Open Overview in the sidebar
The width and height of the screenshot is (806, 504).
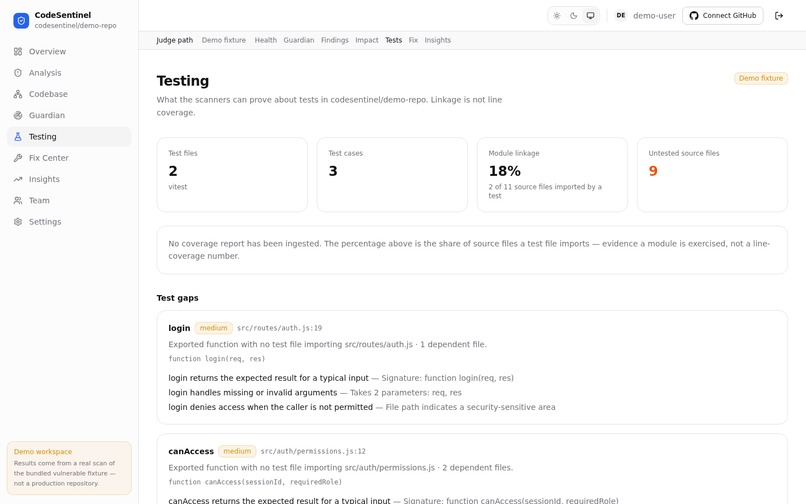pos(69,51)
